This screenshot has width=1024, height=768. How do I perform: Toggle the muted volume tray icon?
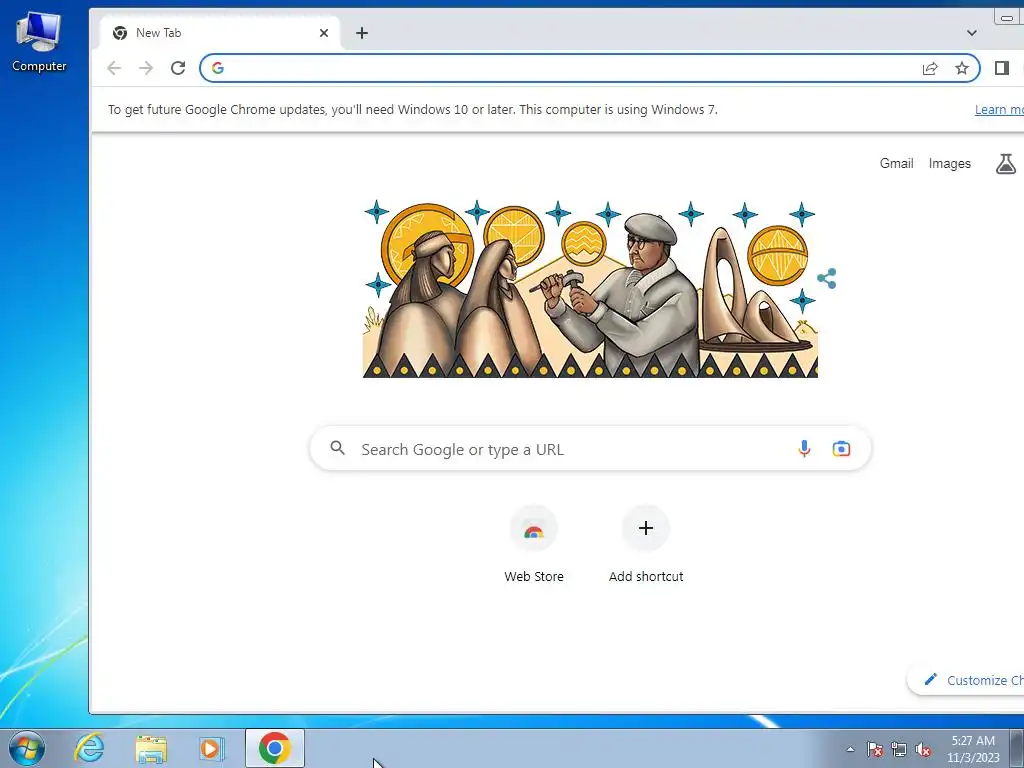click(x=923, y=749)
